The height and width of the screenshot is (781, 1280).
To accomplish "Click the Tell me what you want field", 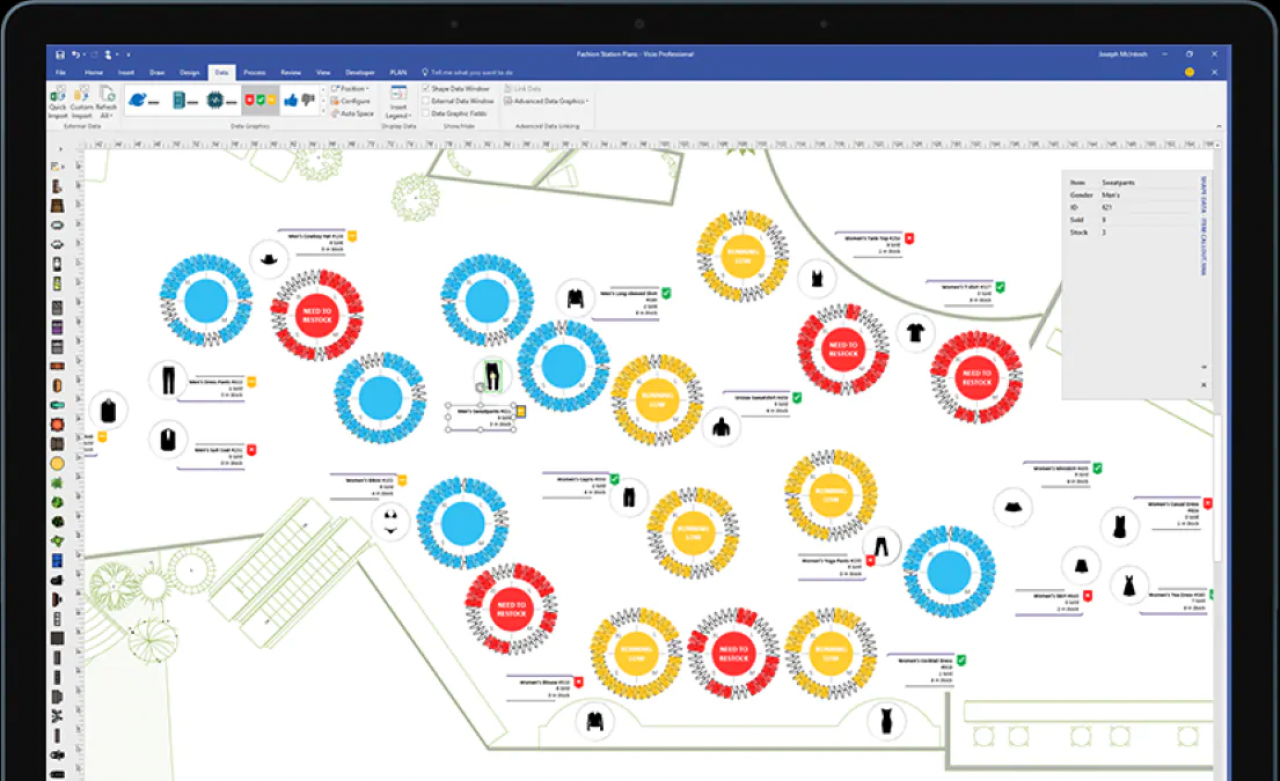I will (468, 72).
